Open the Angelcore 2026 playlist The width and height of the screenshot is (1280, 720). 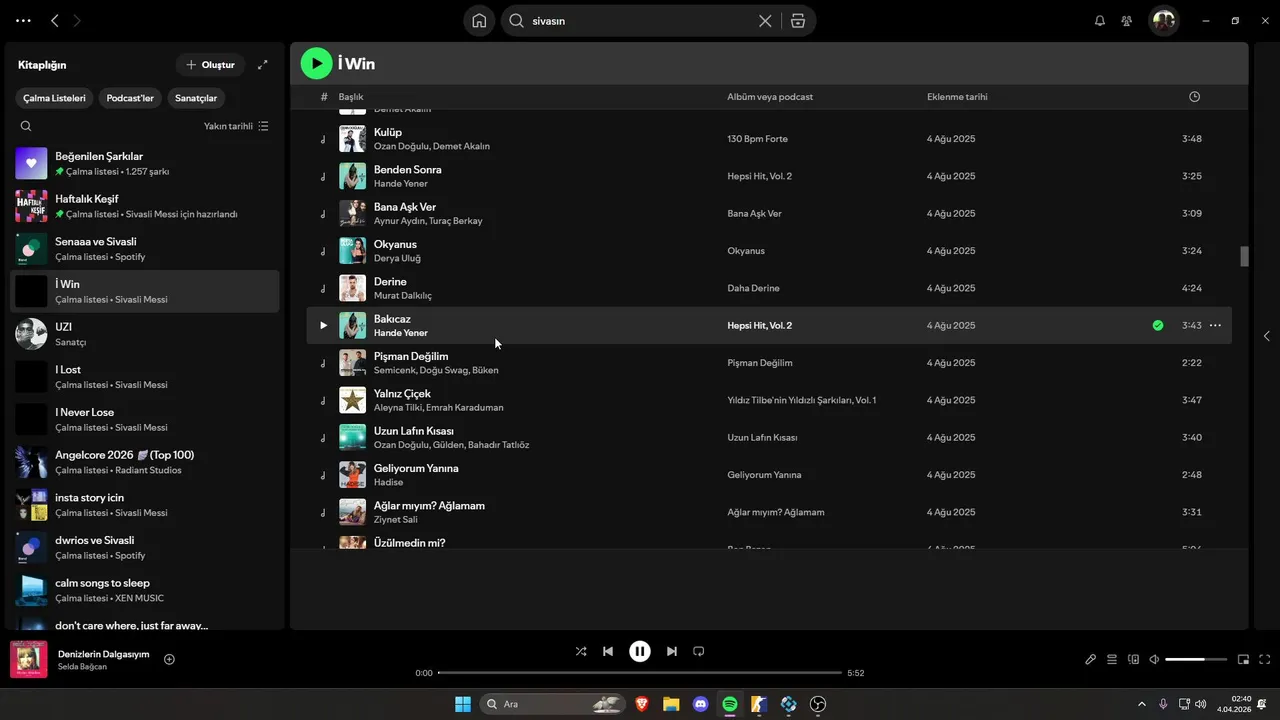(145, 462)
